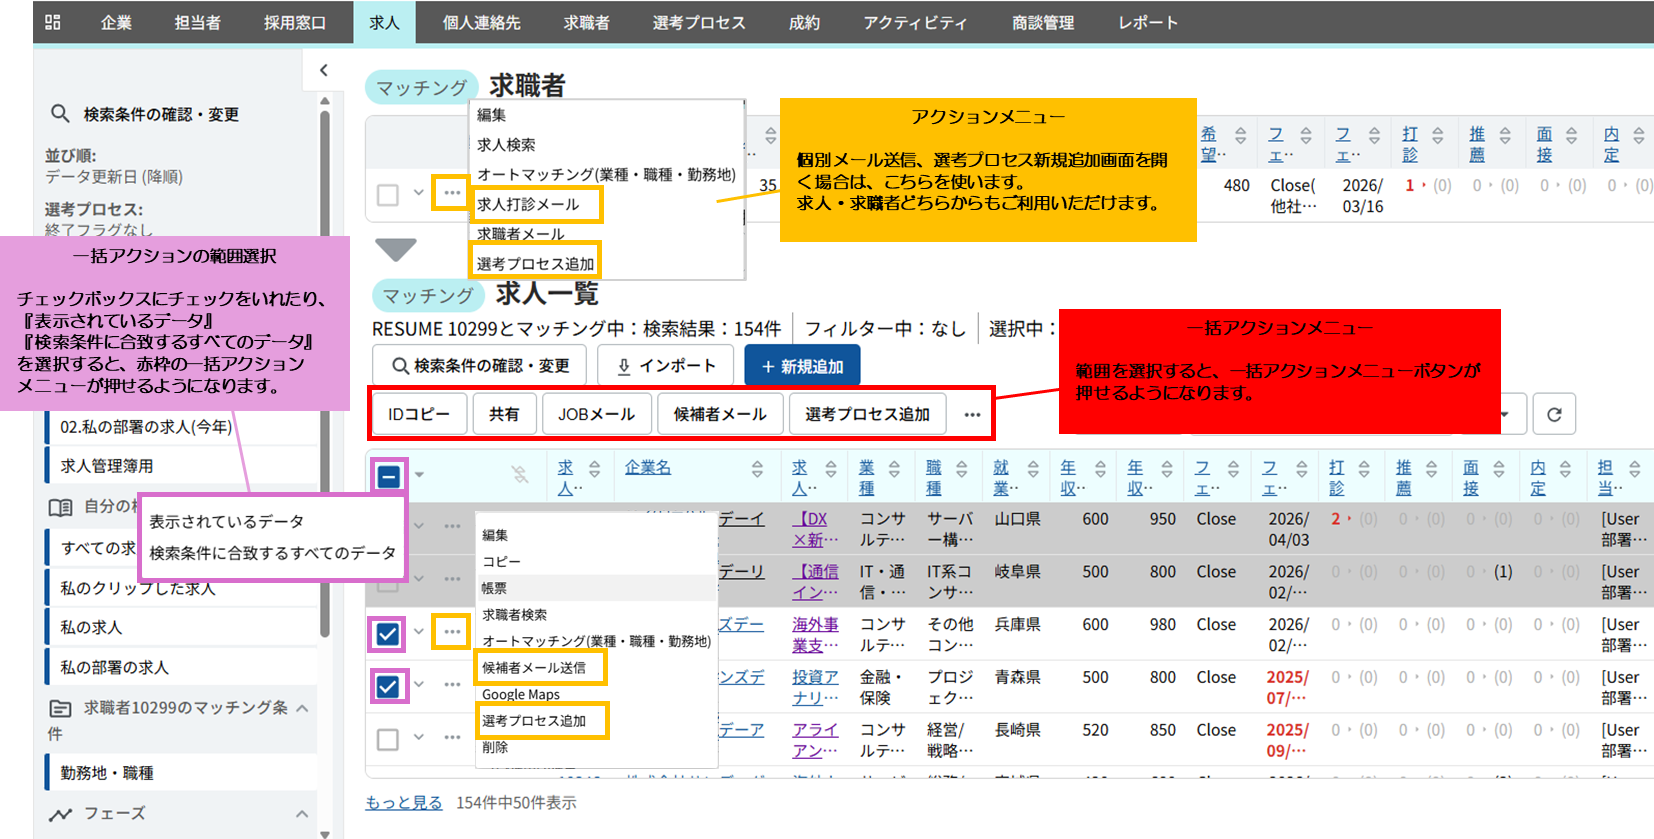Select 私のクリップした求人 in the sidebar list

point(138,588)
